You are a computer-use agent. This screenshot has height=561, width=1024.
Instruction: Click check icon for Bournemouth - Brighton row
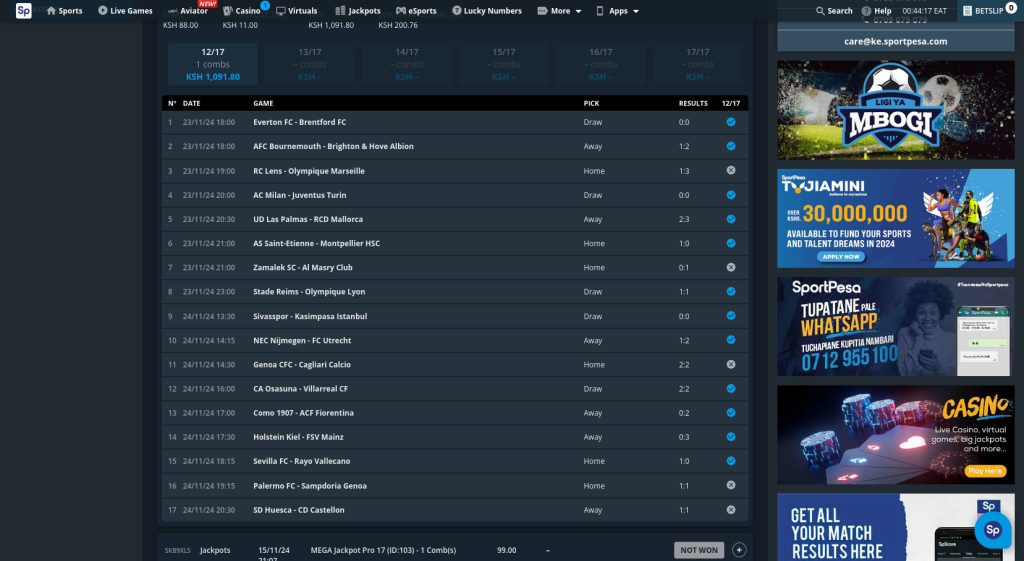pyautogui.click(x=731, y=146)
